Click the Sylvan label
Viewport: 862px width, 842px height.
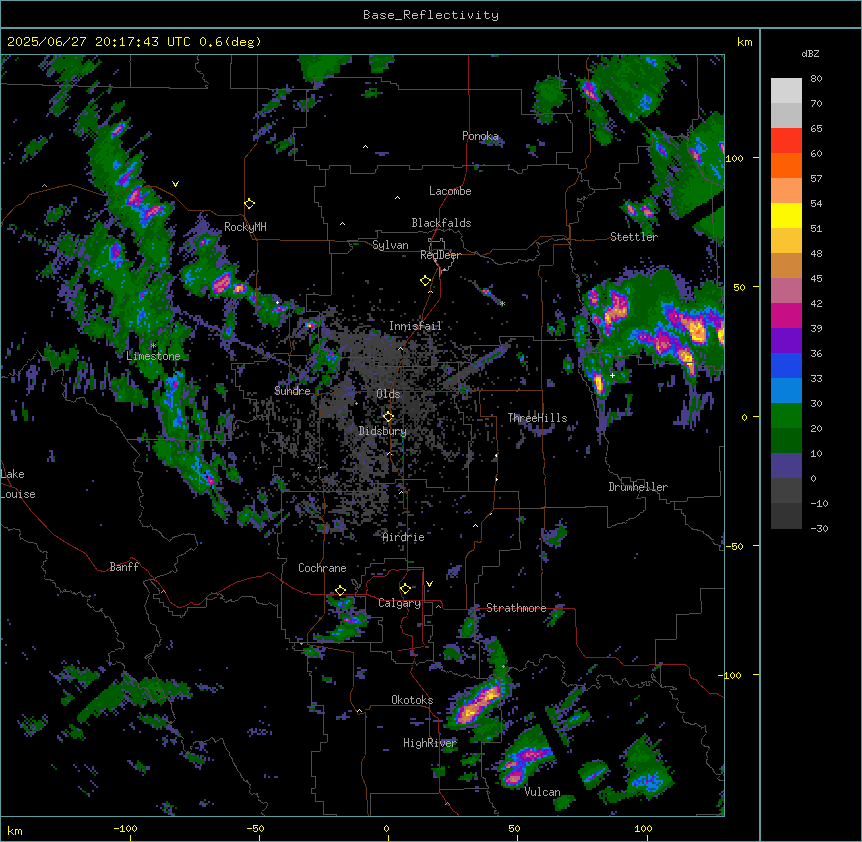click(390, 245)
